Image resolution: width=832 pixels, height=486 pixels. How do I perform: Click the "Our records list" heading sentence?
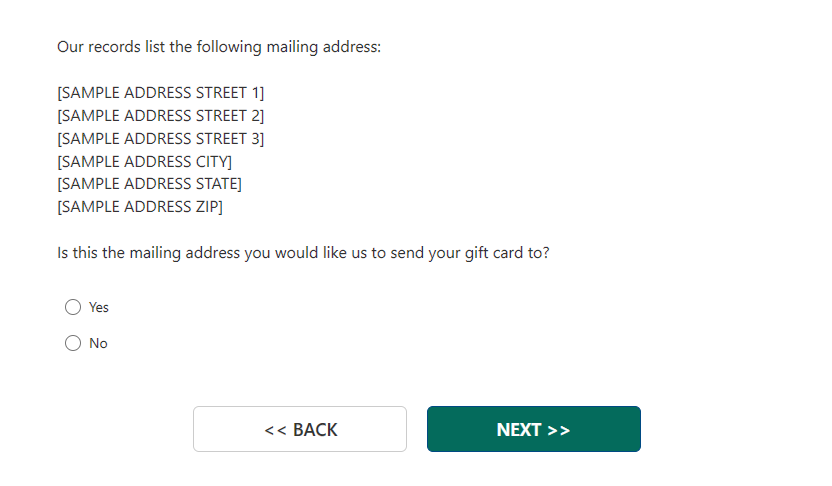[x=219, y=47]
